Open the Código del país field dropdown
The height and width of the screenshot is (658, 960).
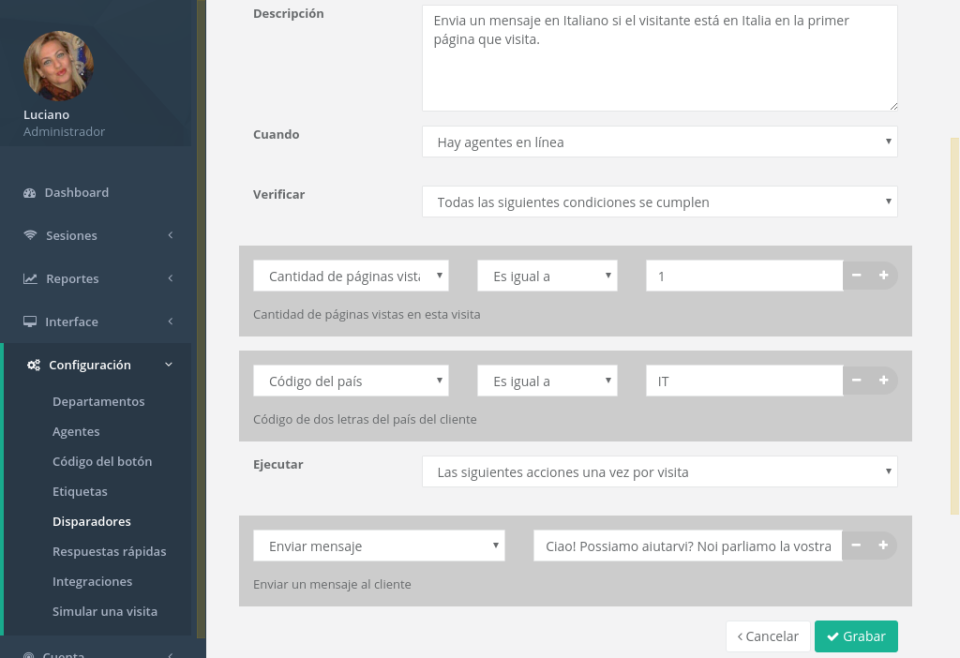(350, 380)
